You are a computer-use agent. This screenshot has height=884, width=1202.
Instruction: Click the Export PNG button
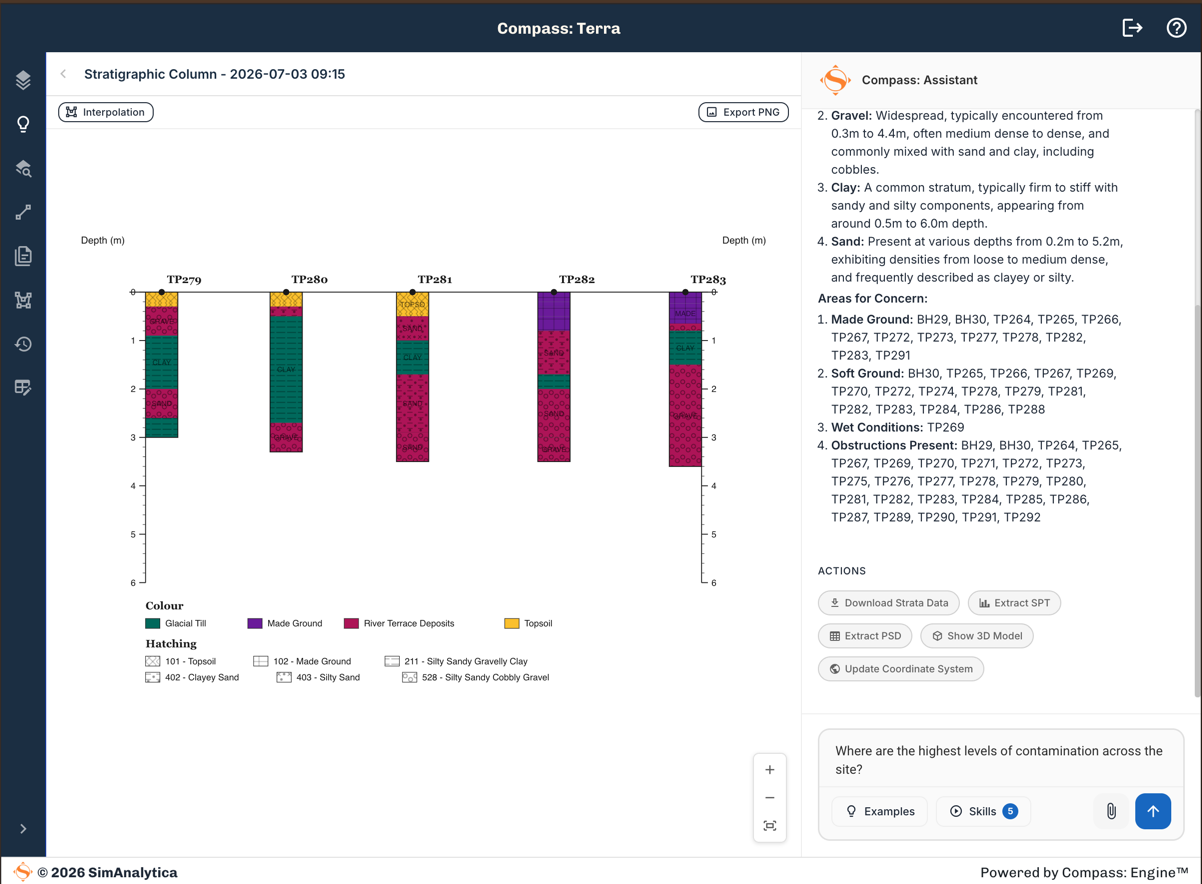[743, 112]
